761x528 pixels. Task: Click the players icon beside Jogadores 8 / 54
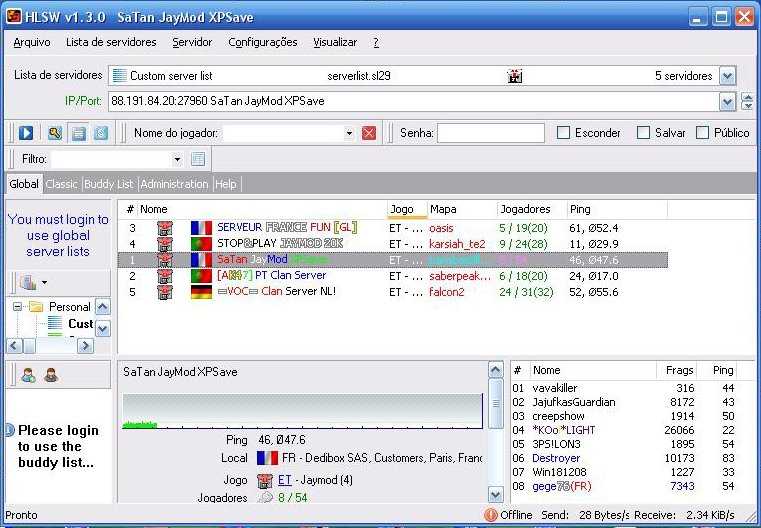265,497
